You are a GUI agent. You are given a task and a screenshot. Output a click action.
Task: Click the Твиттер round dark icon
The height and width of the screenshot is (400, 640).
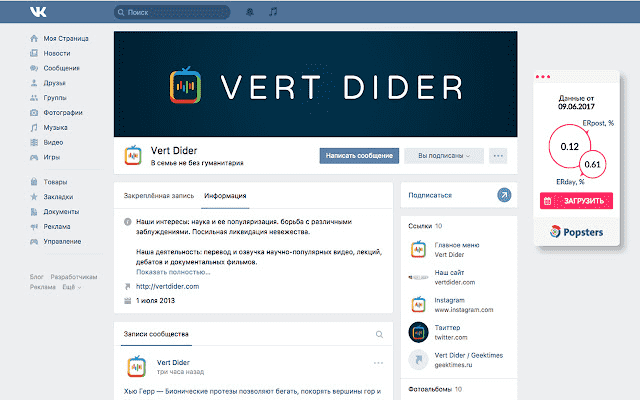coord(418,332)
